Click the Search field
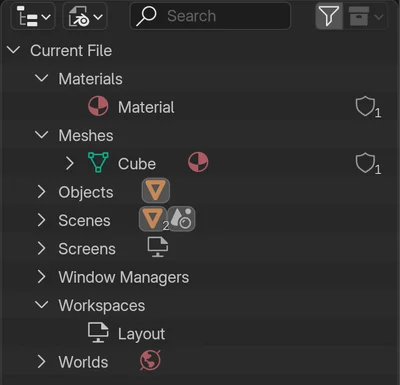 [x=210, y=16]
